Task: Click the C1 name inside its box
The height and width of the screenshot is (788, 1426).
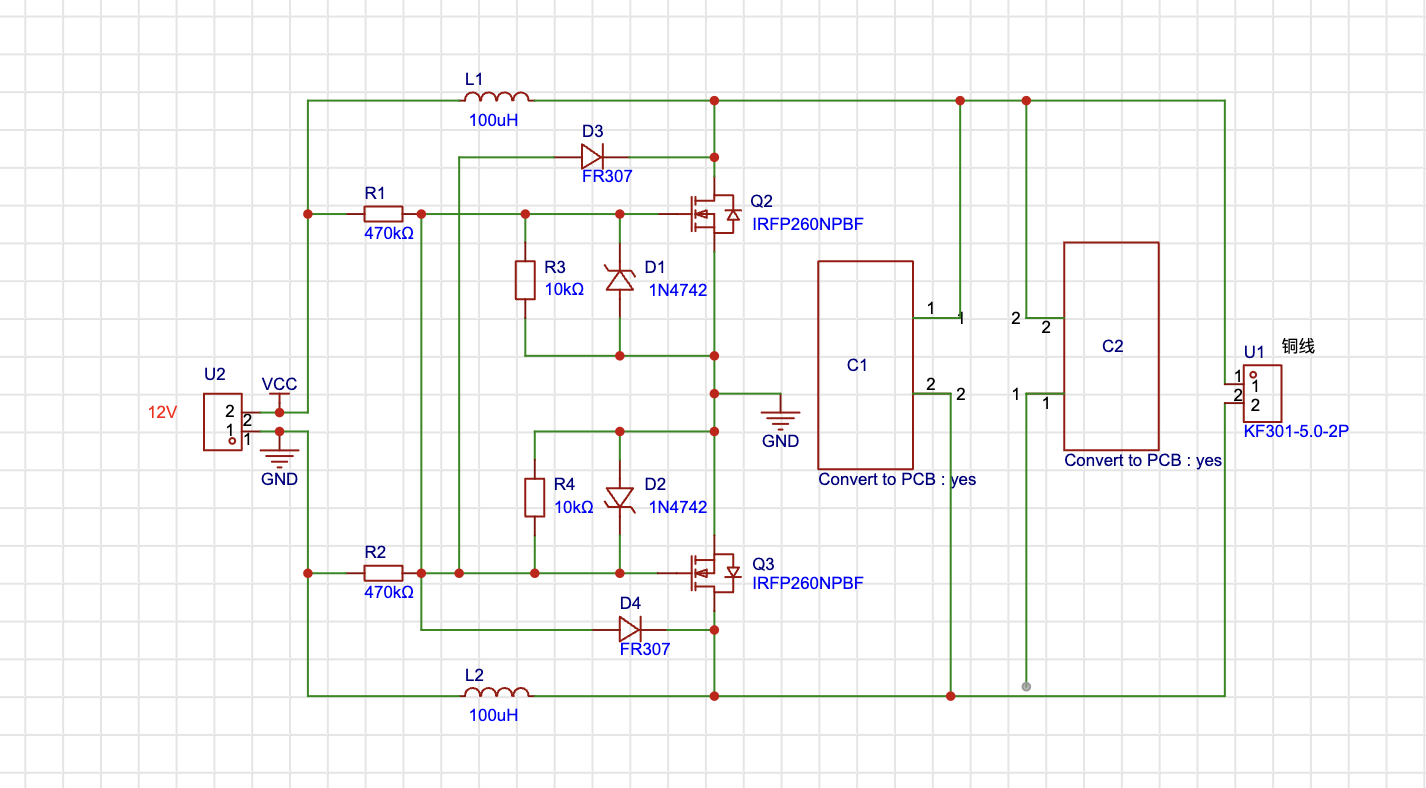Action: (857, 365)
